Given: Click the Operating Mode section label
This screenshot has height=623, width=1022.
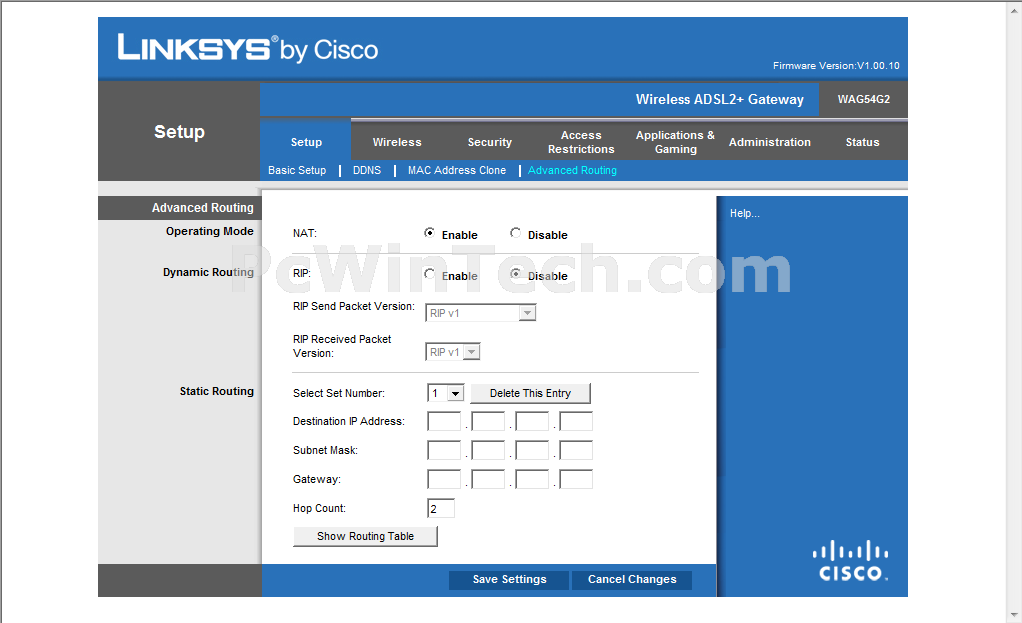Looking at the screenshot, I should click(209, 231).
